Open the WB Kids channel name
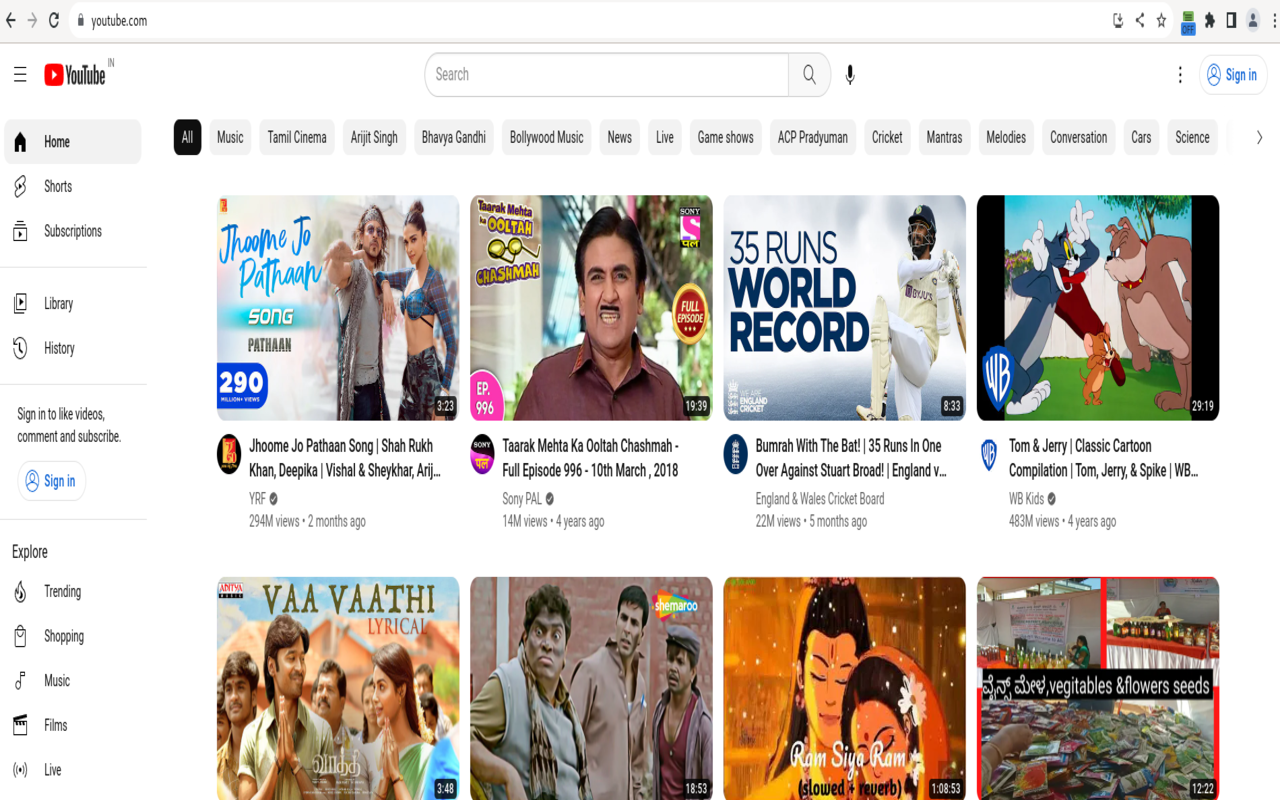Screen dimensions: 1280x800 click(1027, 499)
